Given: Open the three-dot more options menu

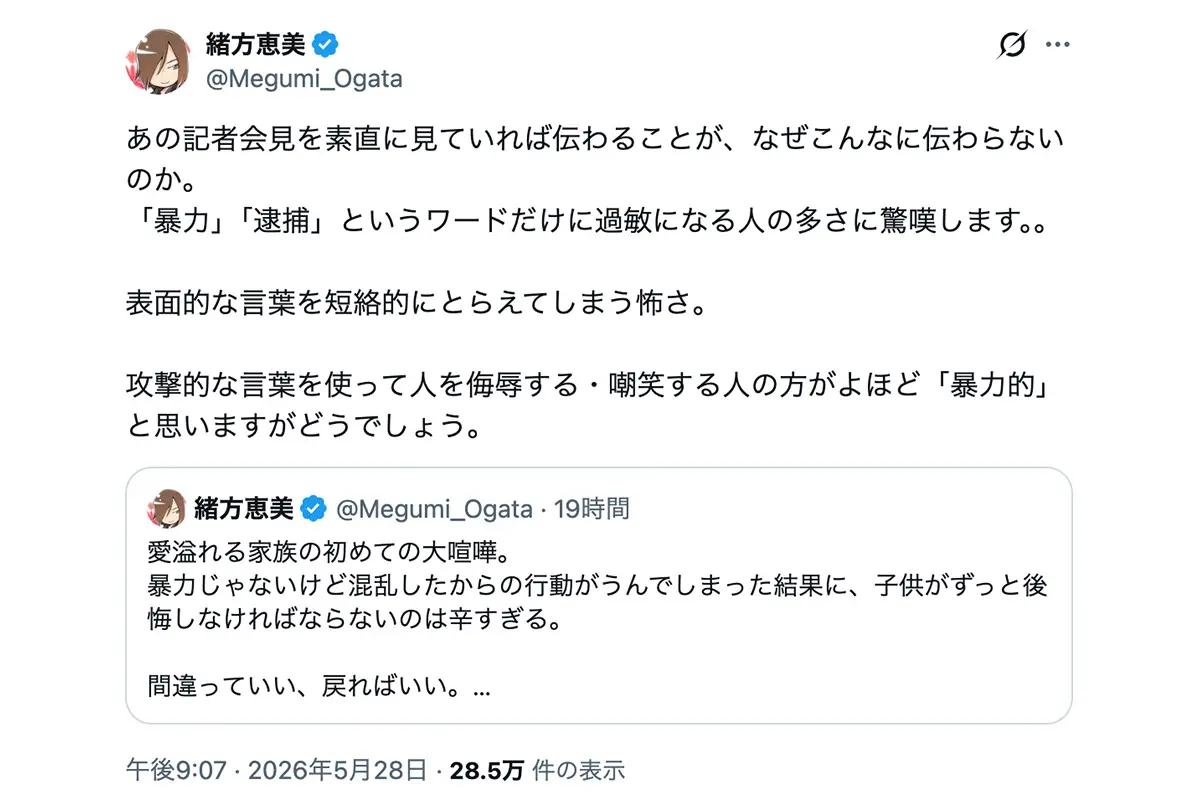Looking at the screenshot, I should coord(1058,45).
